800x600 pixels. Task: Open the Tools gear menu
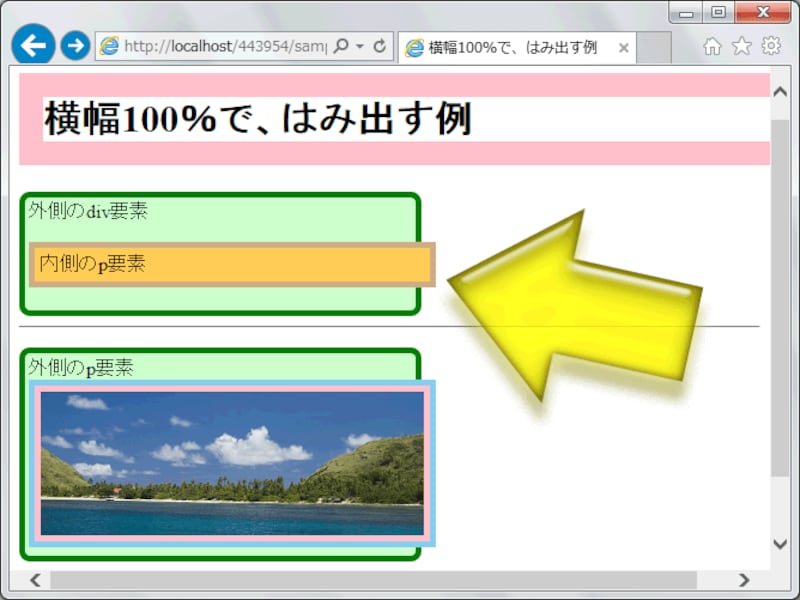(x=771, y=46)
